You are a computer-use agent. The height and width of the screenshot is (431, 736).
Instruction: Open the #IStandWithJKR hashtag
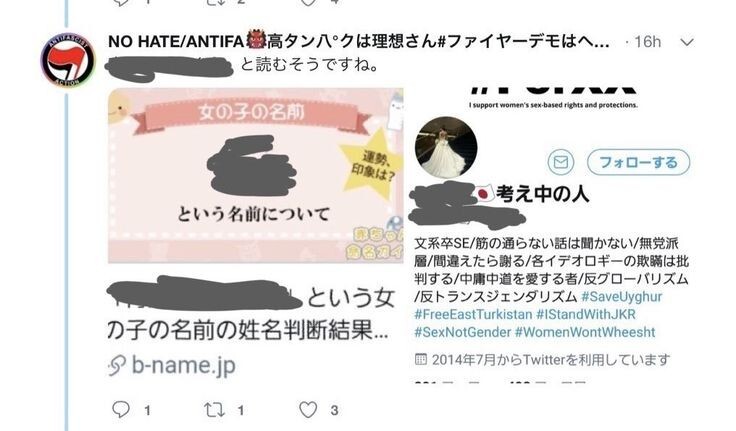586,314
